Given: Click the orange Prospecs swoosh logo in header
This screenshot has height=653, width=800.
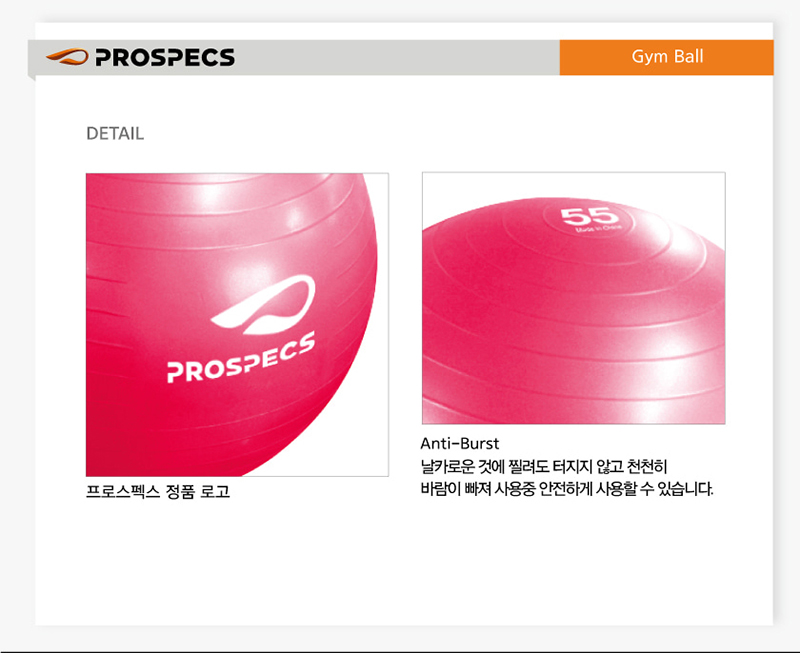Looking at the screenshot, I should coord(67,57).
